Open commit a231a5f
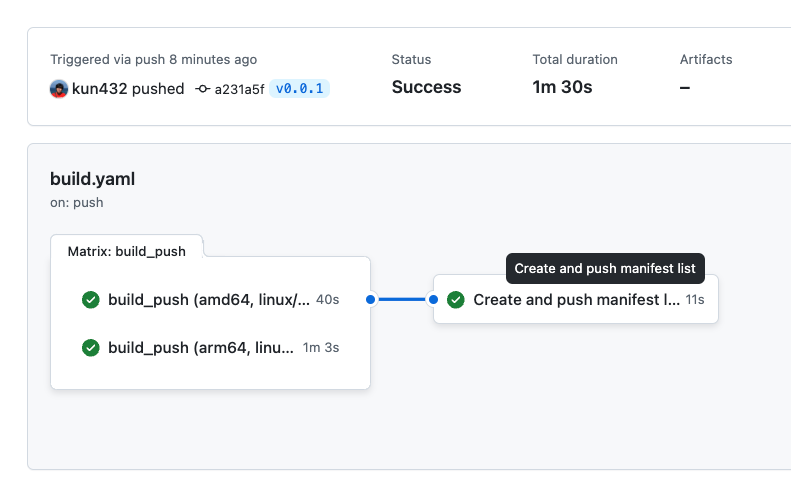This screenshot has width=791, height=503. click(x=239, y=89)
